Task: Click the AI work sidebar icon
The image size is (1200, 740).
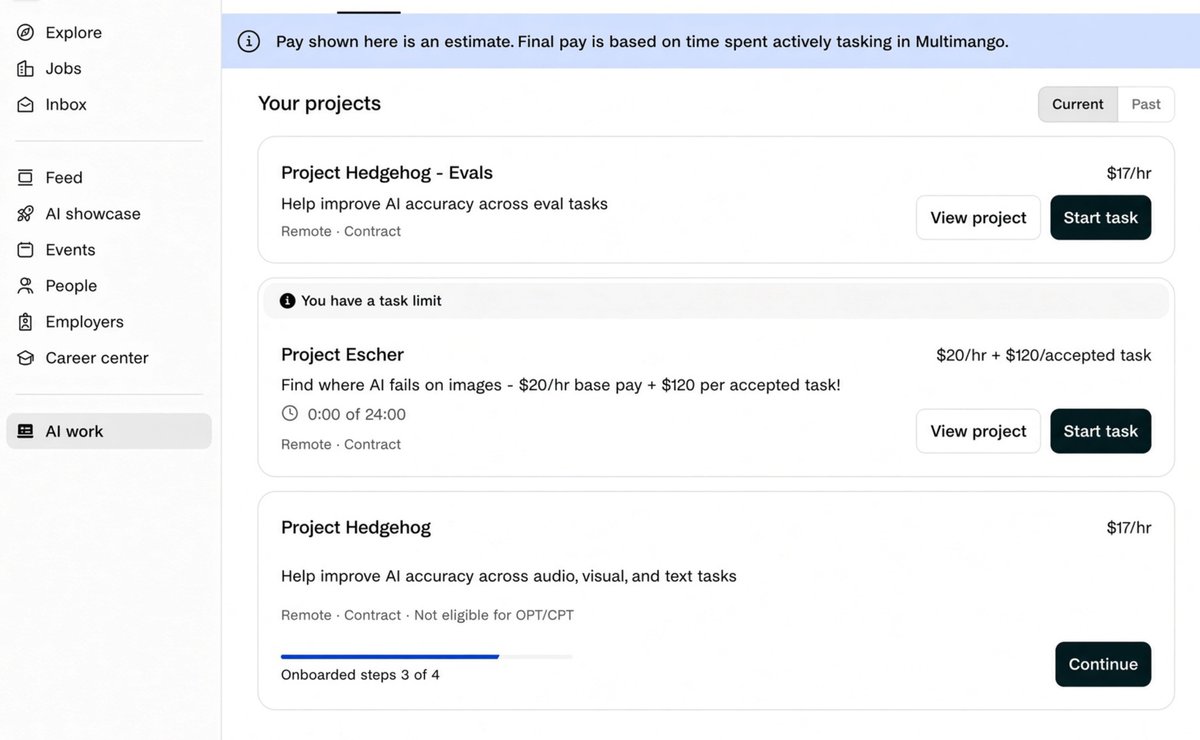Action: (26, 432)
